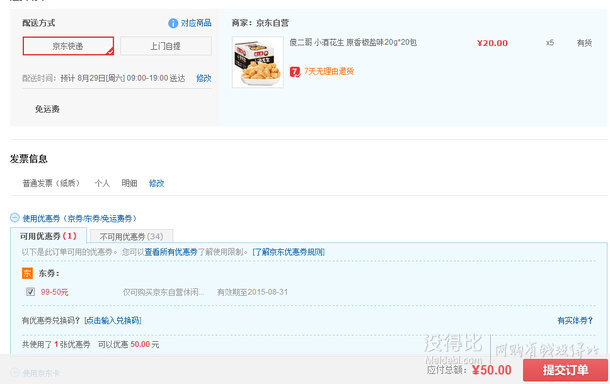Click the ¥20.00 item price
610x384 pixels.
(x=492, y=43)
